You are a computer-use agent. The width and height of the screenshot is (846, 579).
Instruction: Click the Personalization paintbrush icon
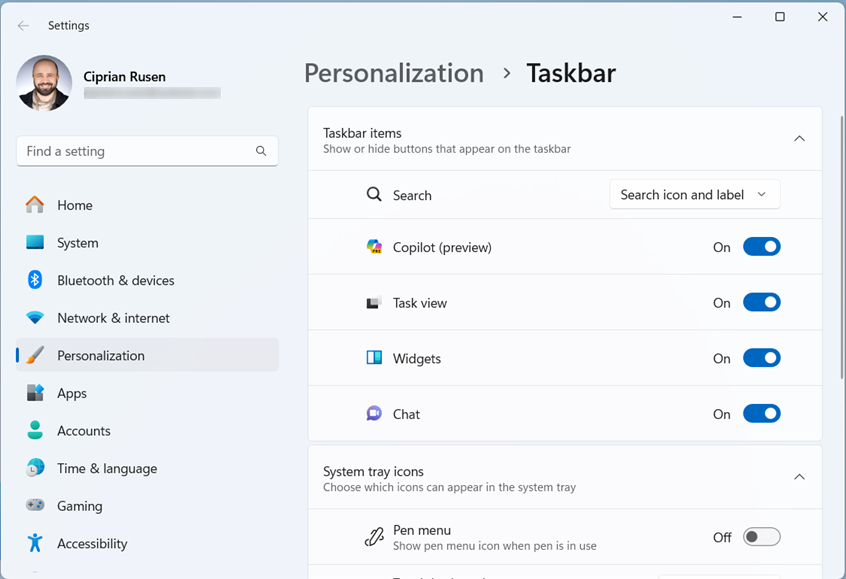point(35,355)
